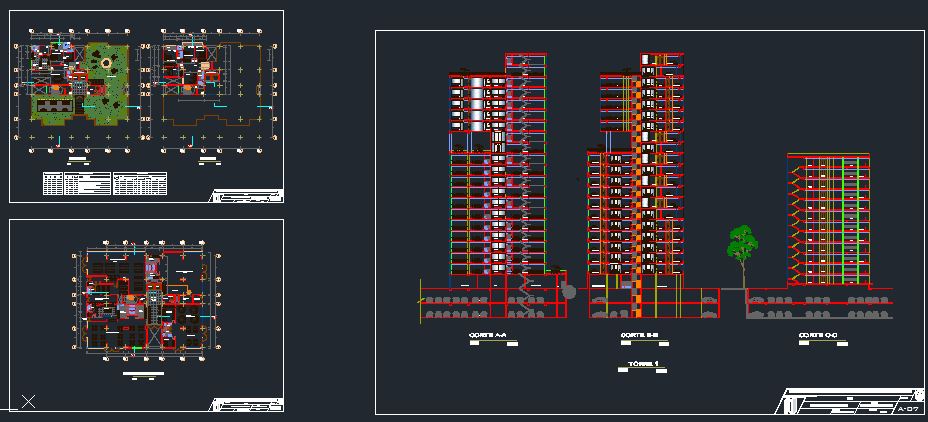The image size is (928, 422).
Task: Click the title block of top-left sheet
Action: pyautogui.click(x=246, y=196)
